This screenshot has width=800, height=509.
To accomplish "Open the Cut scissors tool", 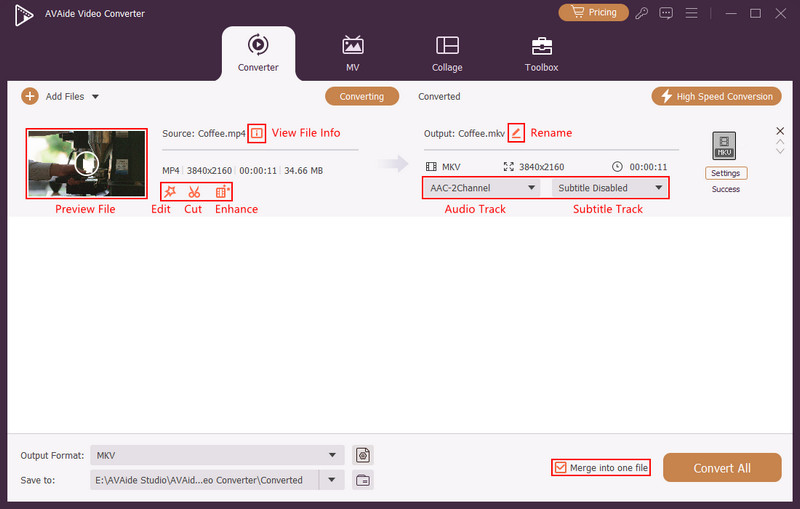I will (194, 192).
